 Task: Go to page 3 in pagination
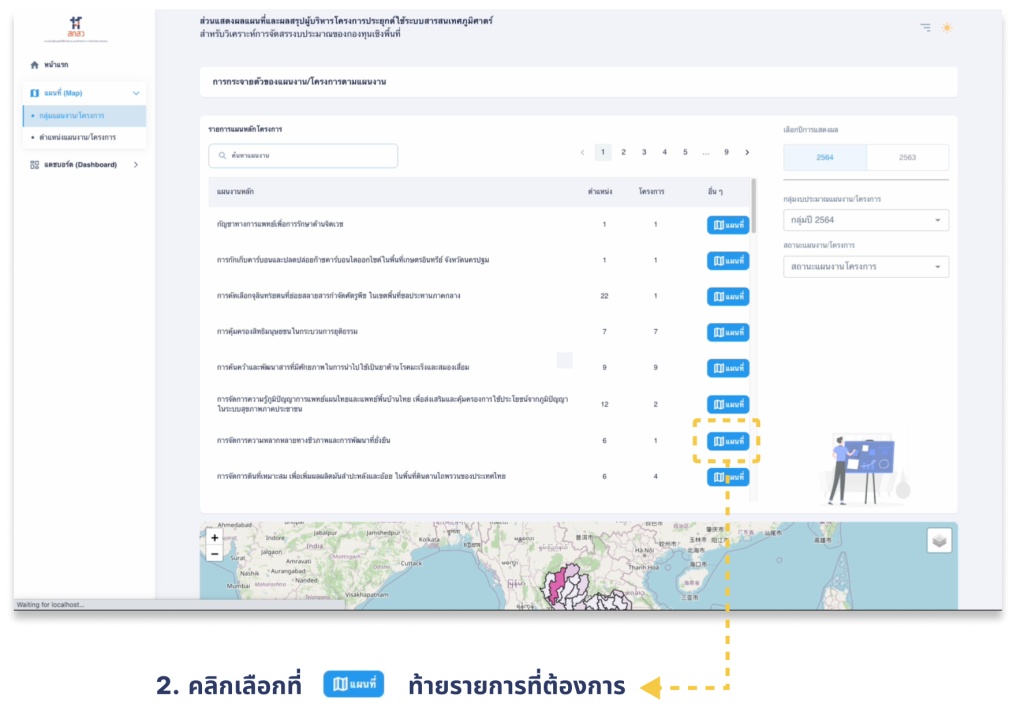point(644,152)
